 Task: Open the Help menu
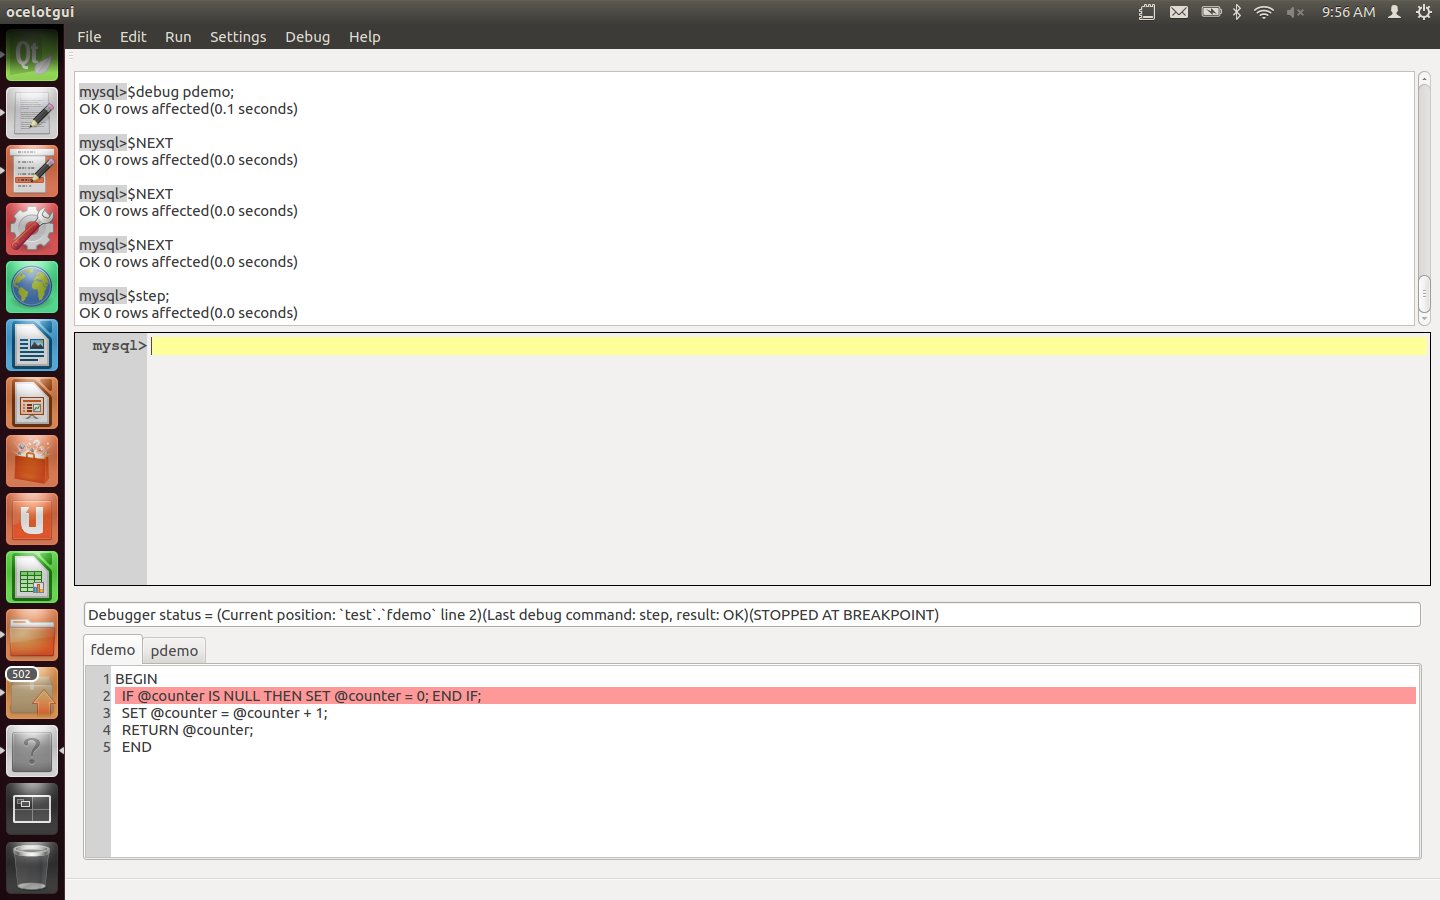pos(364,37)
